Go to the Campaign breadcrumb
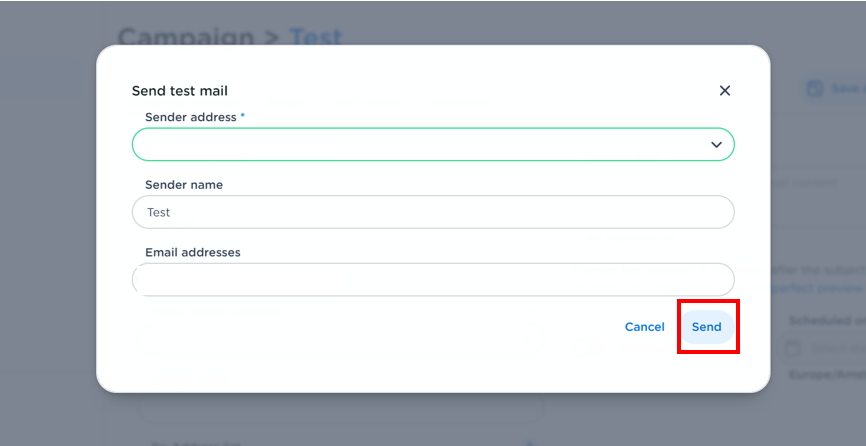 (186, 38)
